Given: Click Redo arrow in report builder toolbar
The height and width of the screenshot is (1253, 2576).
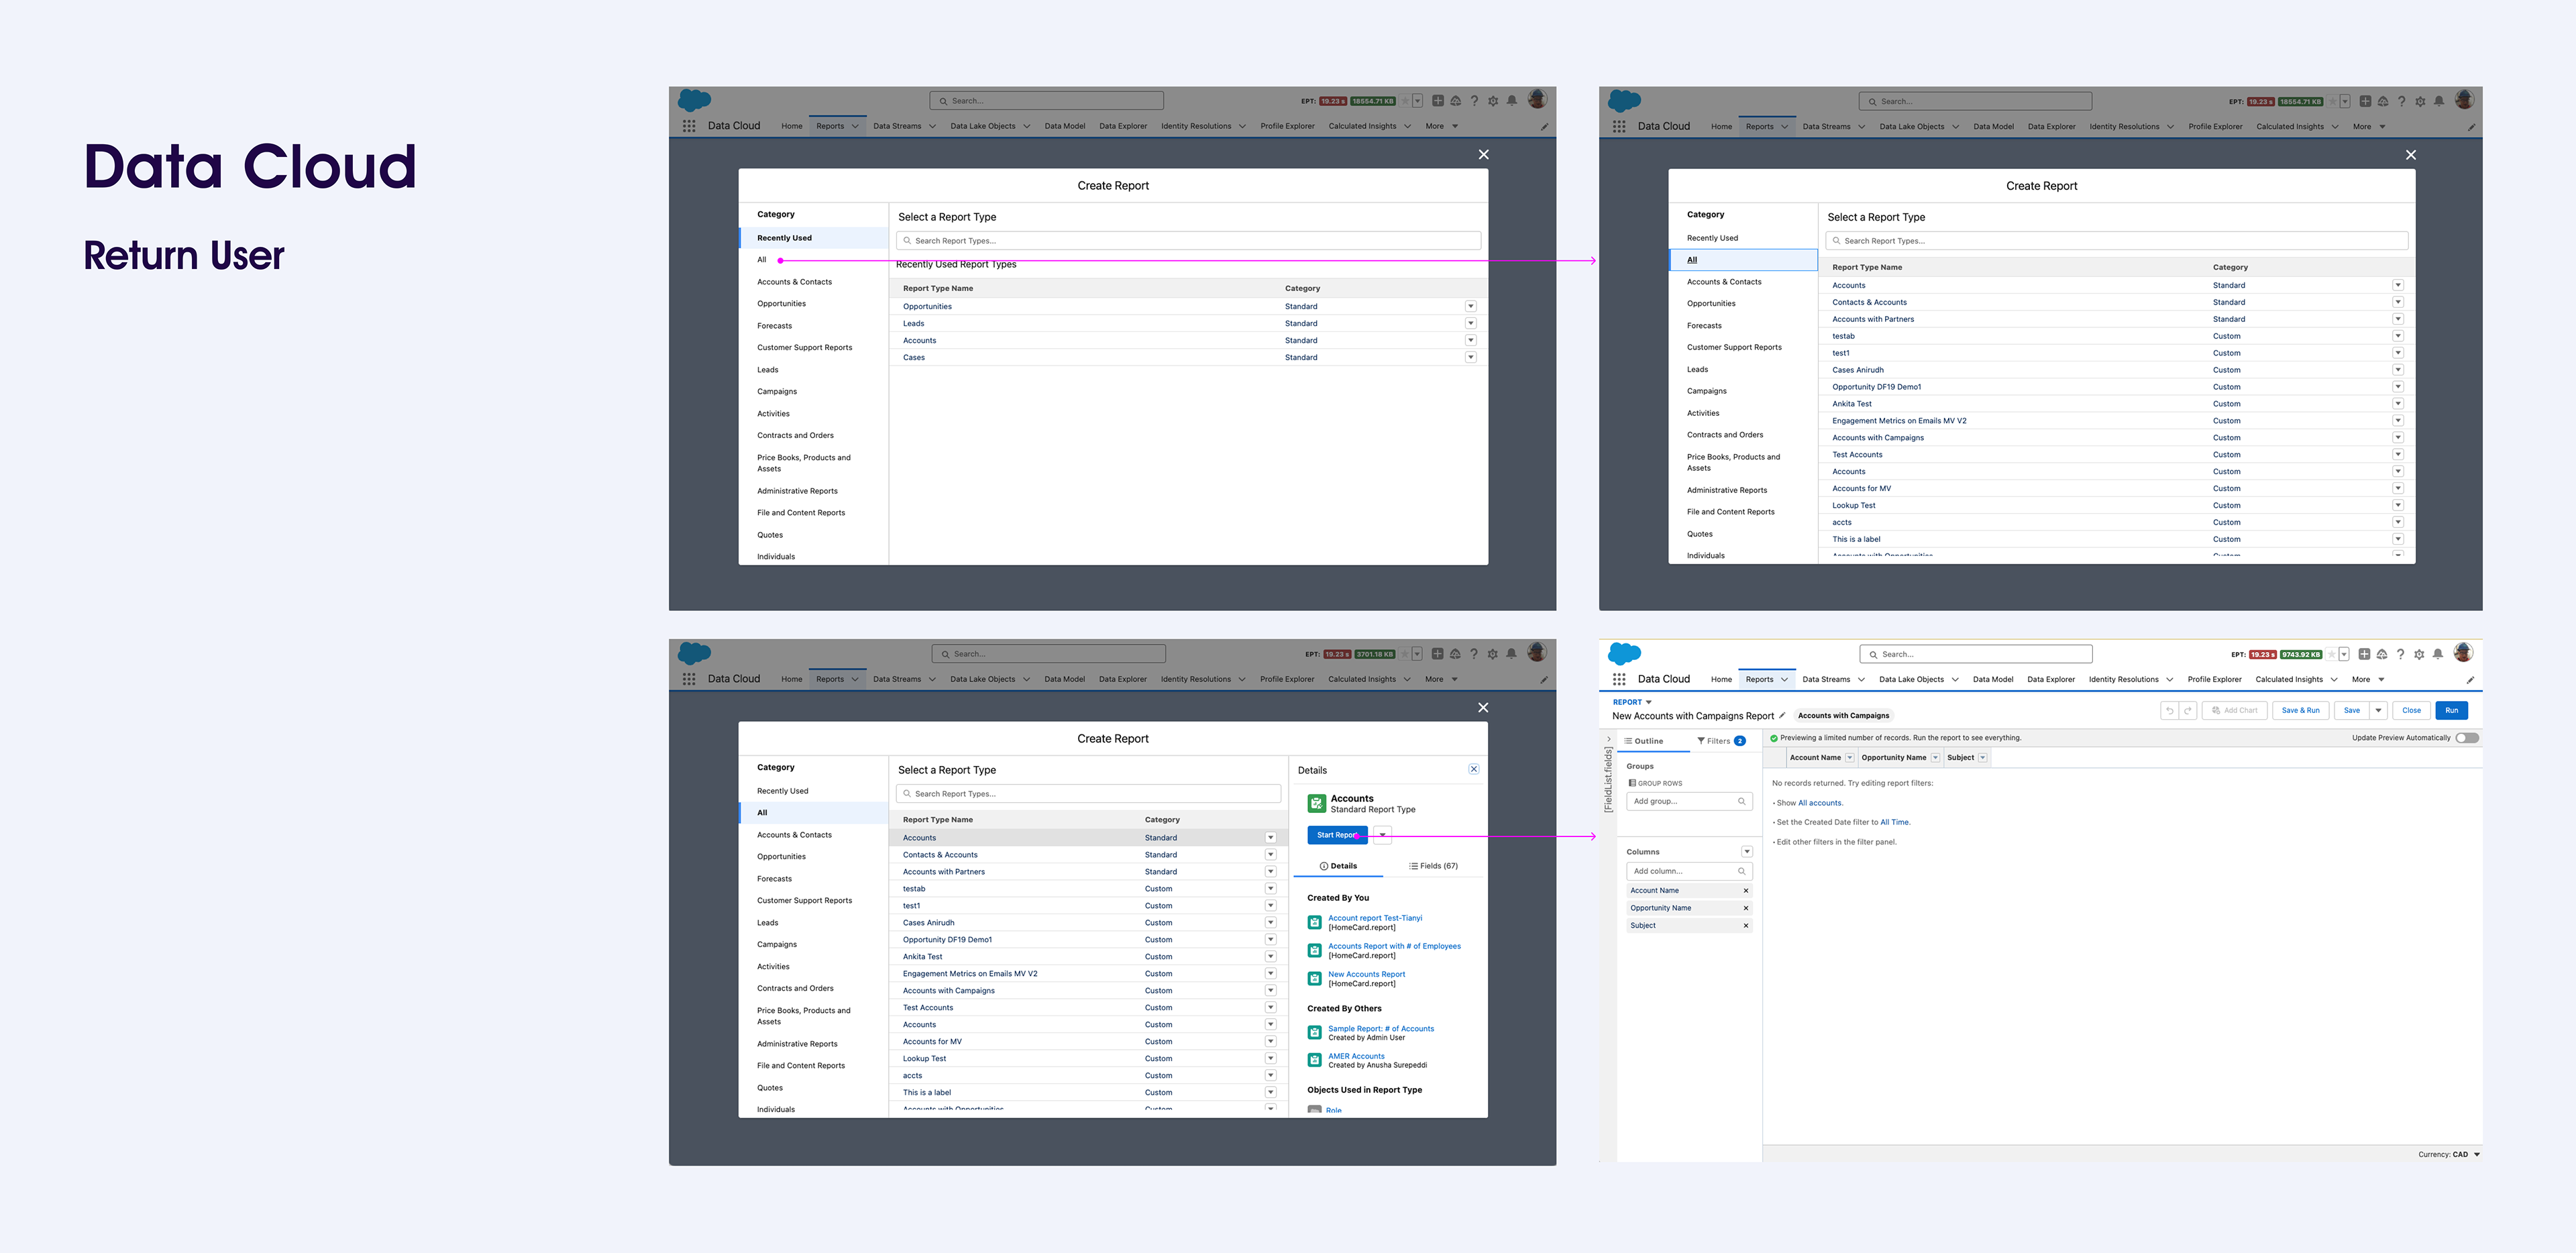Looking at the screenshot, I should pos(2187,710).
